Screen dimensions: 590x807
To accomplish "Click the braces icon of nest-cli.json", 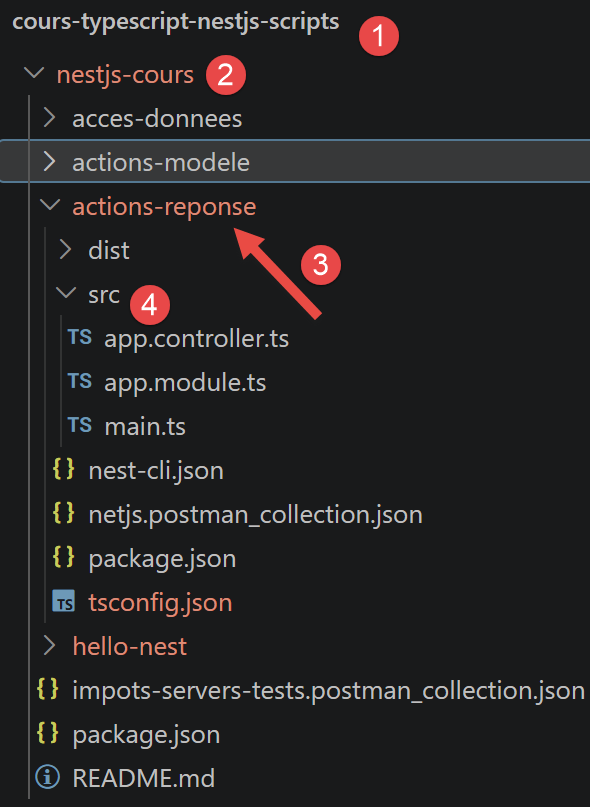I will coord(64,469).
